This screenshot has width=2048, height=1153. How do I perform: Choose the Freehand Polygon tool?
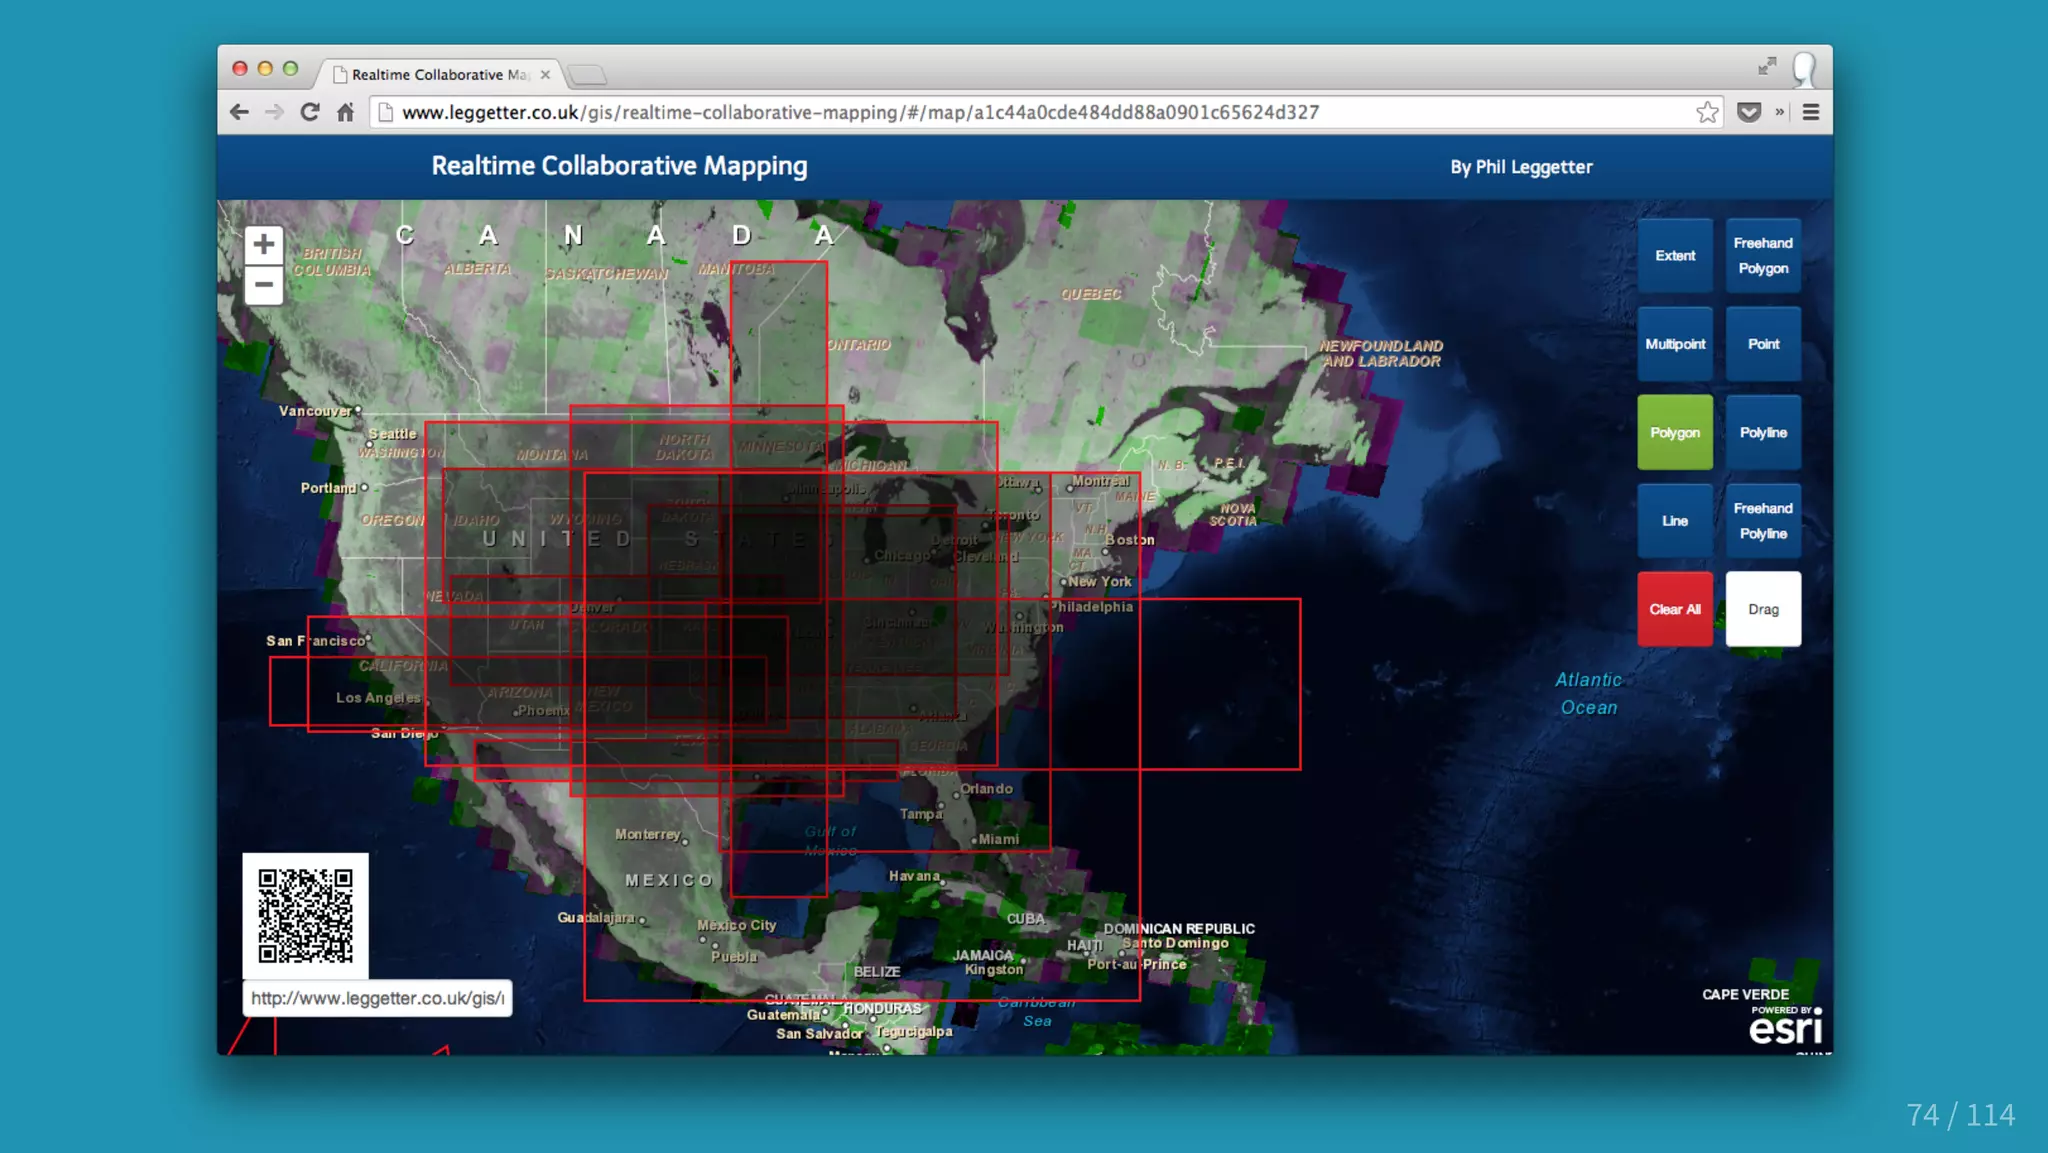(x=1762, y=256)
